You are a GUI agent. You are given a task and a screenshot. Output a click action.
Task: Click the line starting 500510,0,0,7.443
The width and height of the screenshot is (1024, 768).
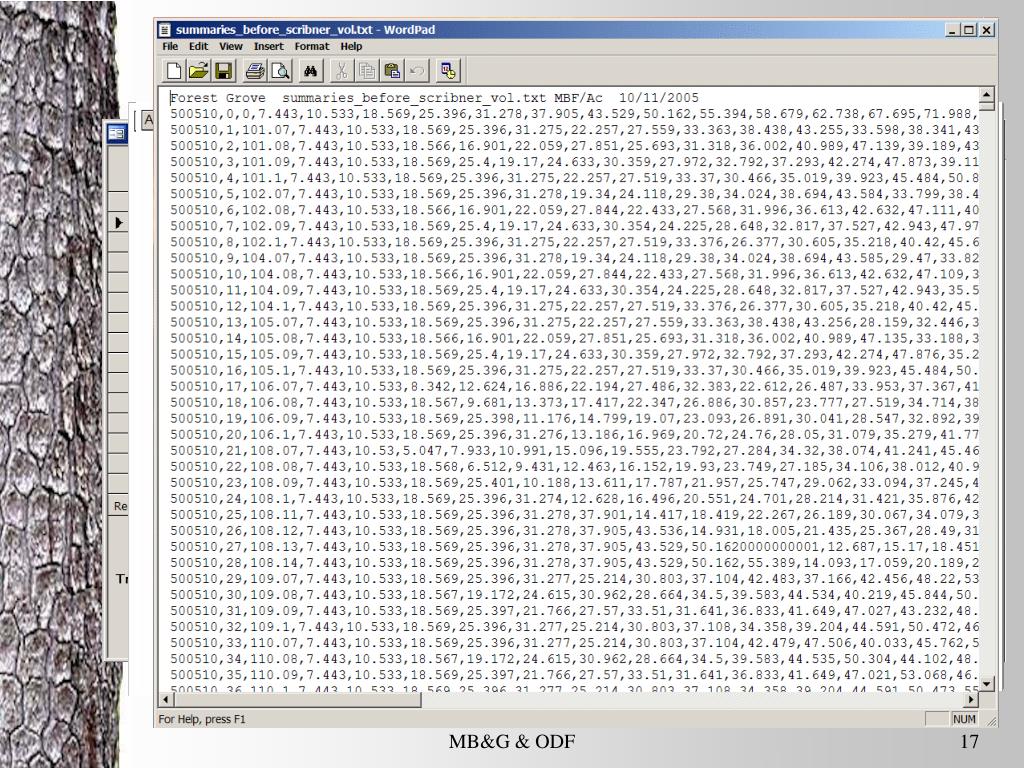(574, 114)
